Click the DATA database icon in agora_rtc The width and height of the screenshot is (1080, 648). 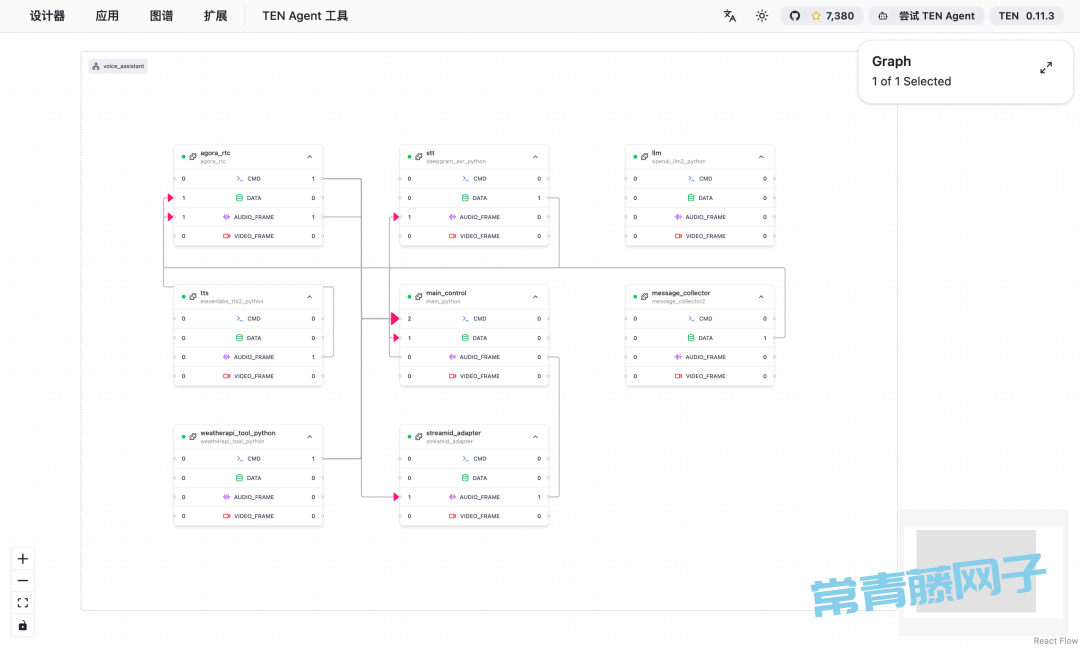click(240, 198)
